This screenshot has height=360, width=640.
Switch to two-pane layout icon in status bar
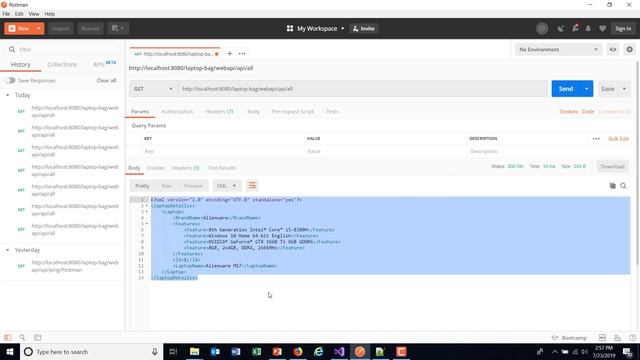click(602, 338)
